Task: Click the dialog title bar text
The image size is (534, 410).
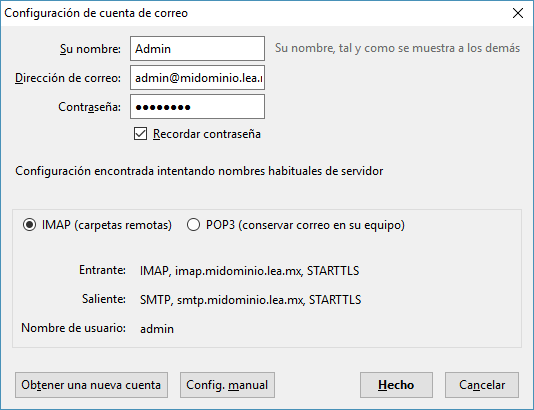Action: coord(96,13)
